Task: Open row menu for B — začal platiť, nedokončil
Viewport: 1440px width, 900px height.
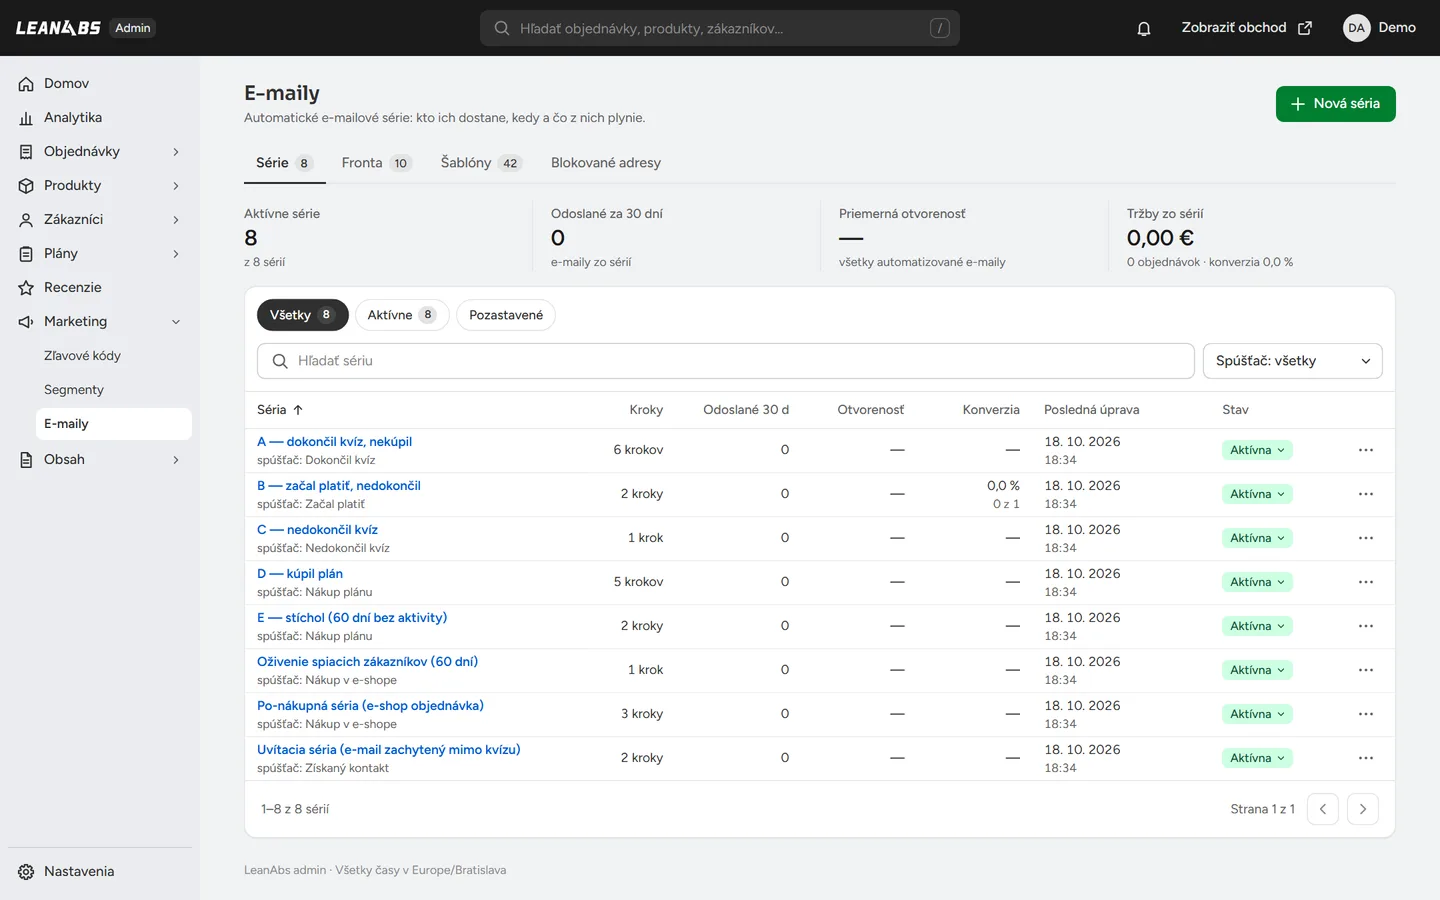Action: pyautogui.click(x=1366, y=494)
